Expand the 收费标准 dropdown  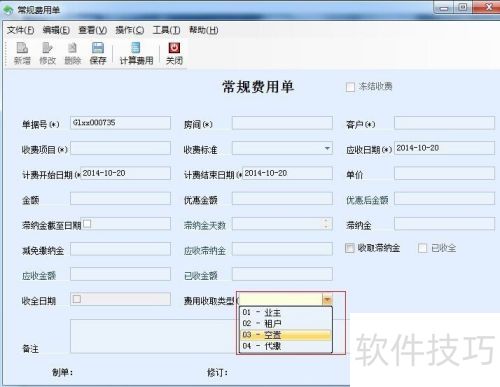(327, 148)
